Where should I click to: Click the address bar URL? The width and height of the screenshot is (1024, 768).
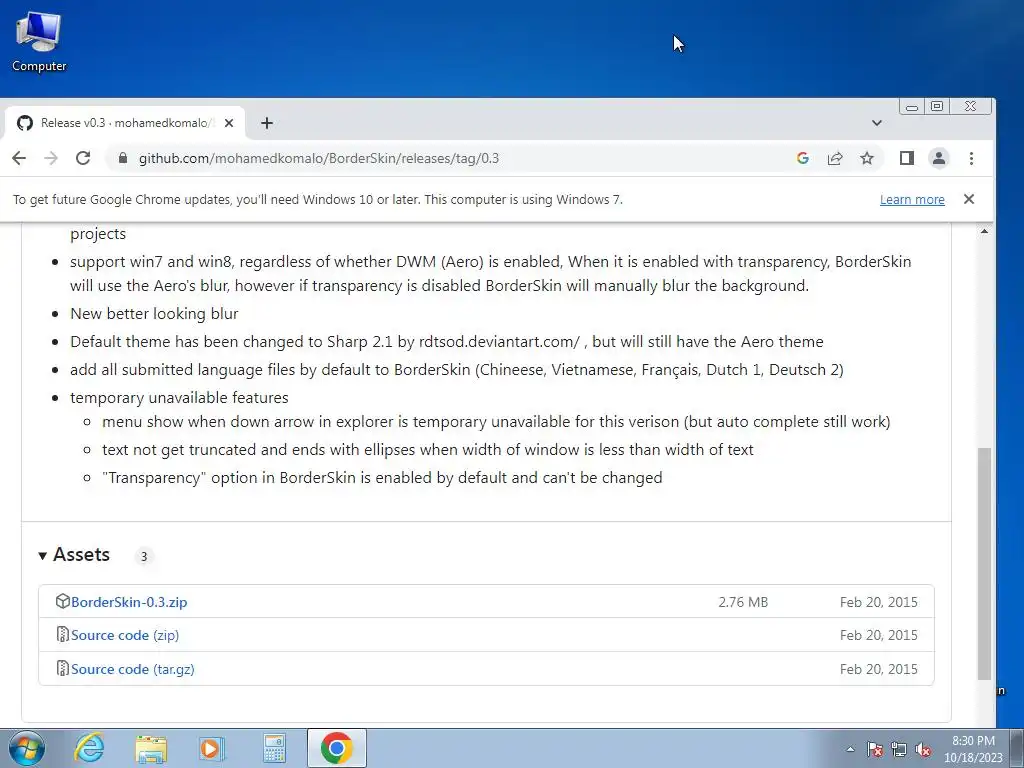click(x=319, y=158)
